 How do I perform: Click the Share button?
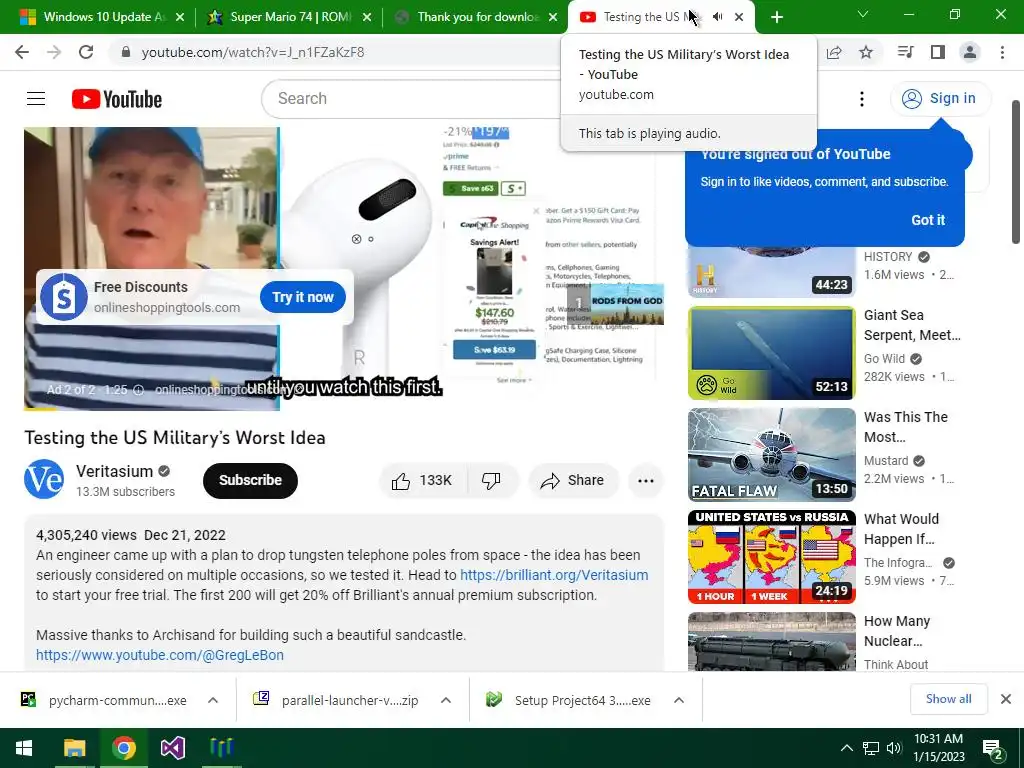(573, 481)
